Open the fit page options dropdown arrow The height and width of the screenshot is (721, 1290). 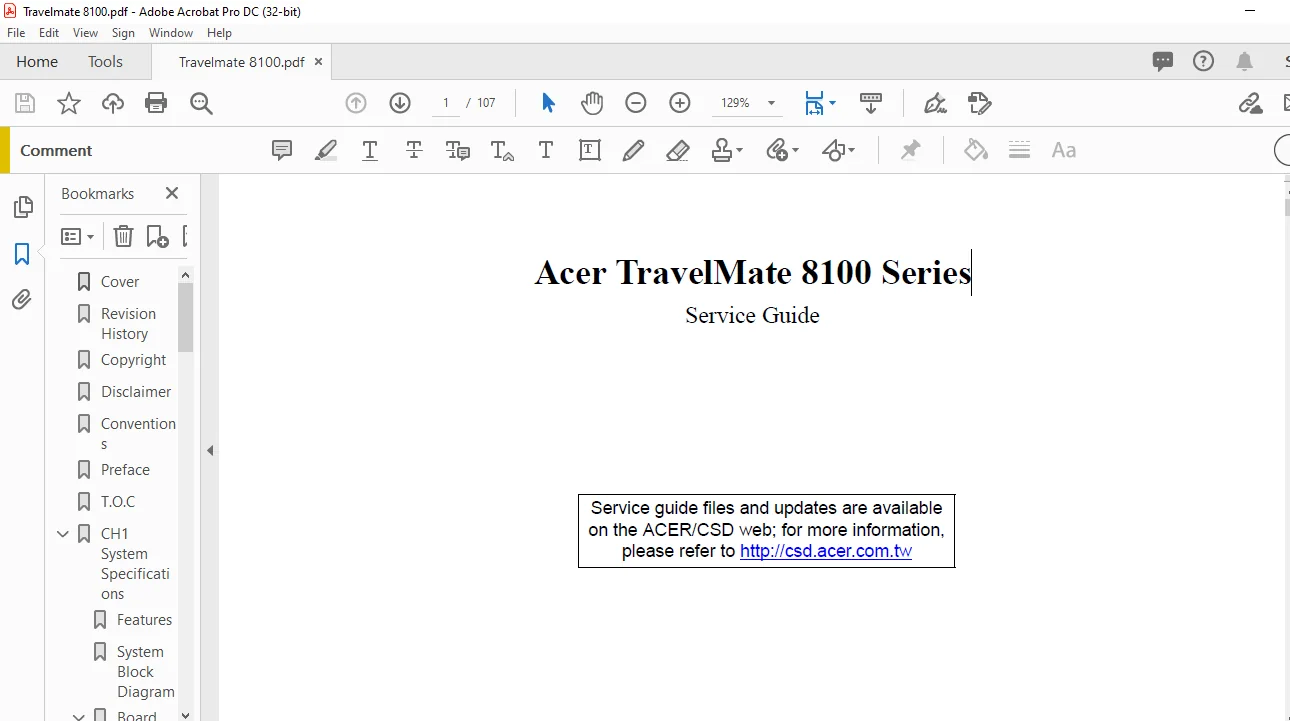point(833,103)
